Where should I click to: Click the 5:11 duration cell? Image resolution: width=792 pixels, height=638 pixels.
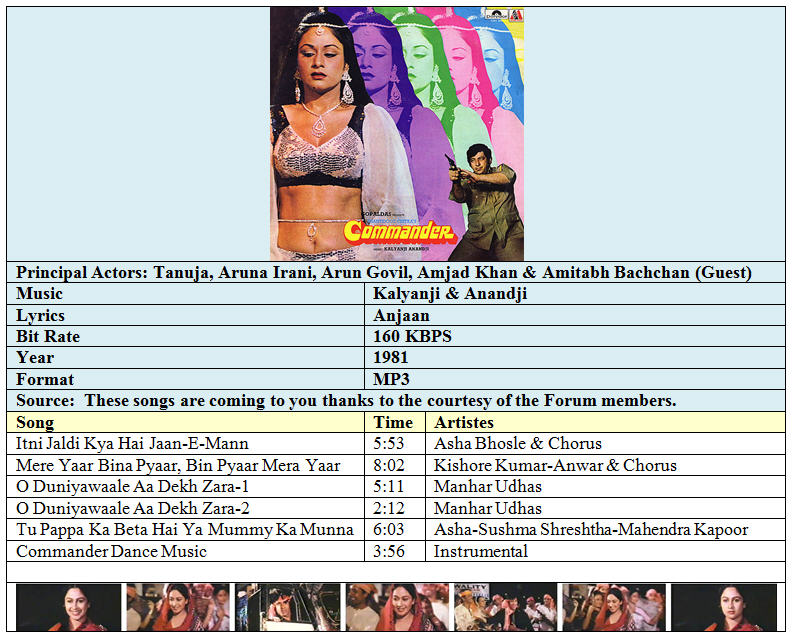[395, 486]
